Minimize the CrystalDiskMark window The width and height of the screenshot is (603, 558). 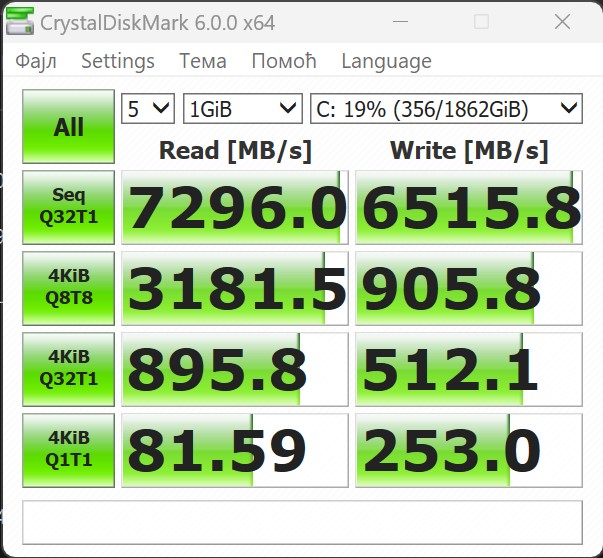pyautogui.click(x=400, y=22)
